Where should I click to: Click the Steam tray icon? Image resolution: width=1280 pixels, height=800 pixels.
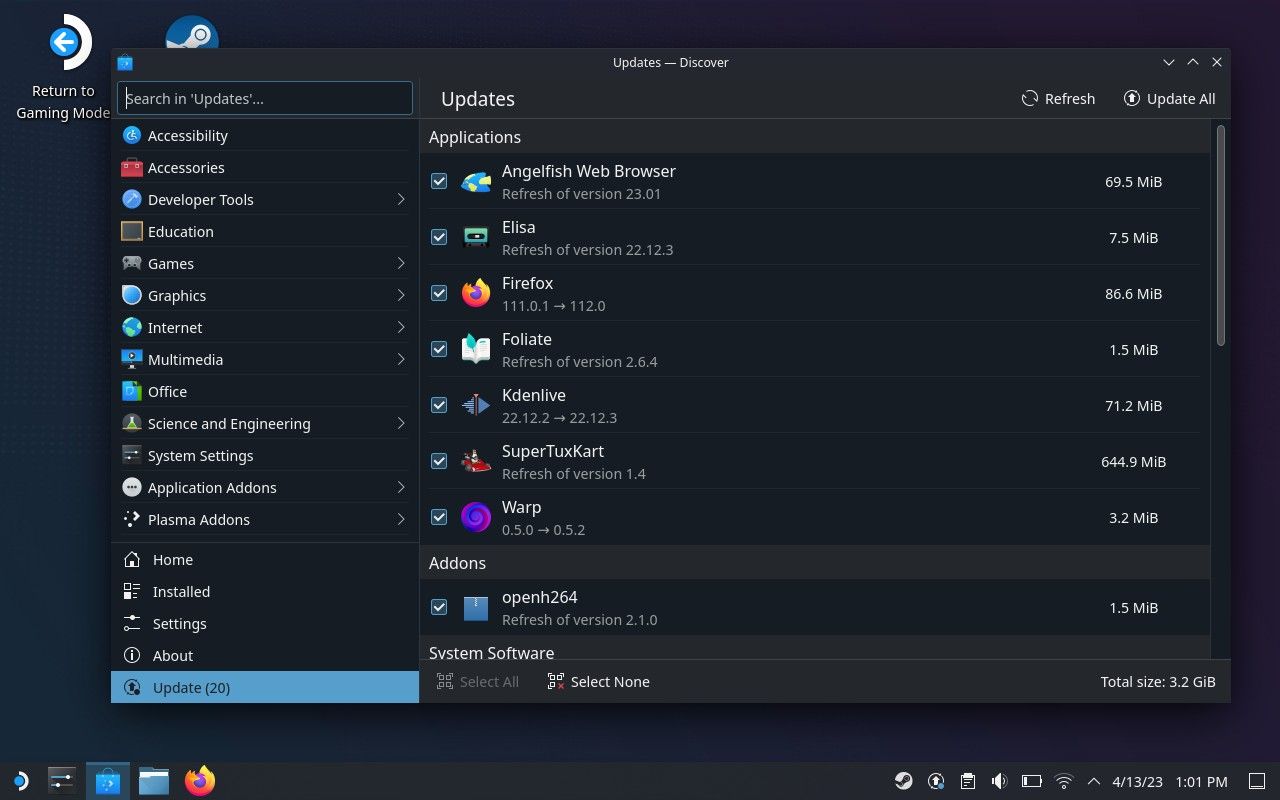pos(904,781)
